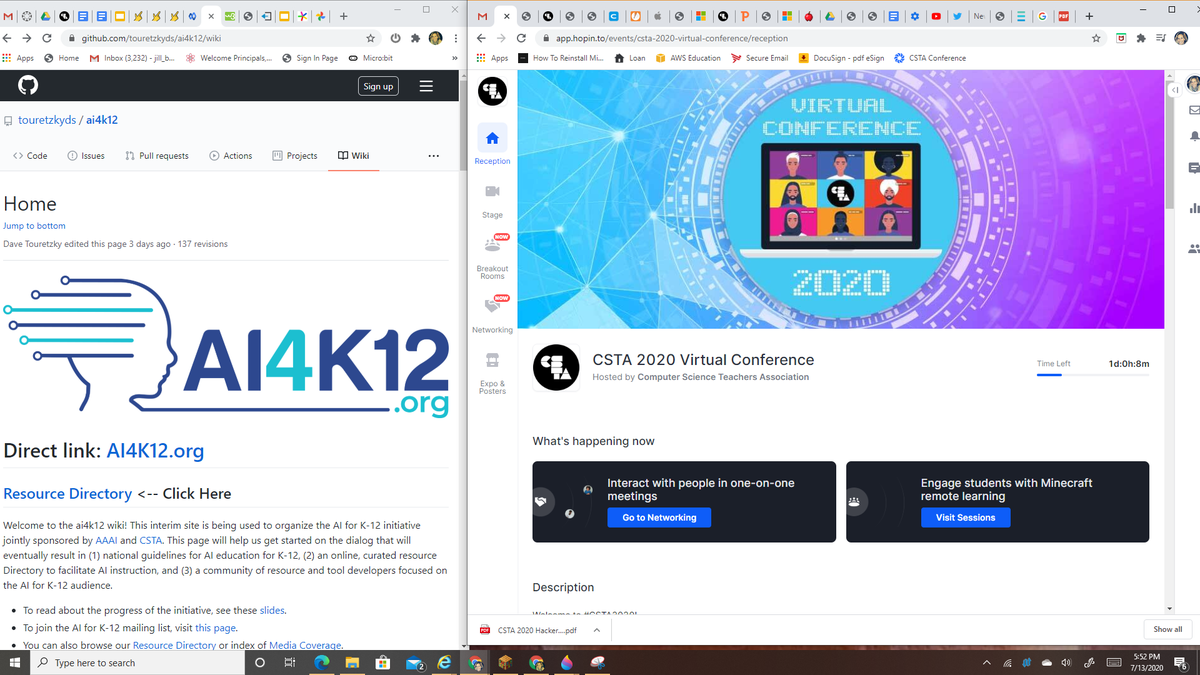
Task: Click the Go to Networking button
Action: coord(659,517)
